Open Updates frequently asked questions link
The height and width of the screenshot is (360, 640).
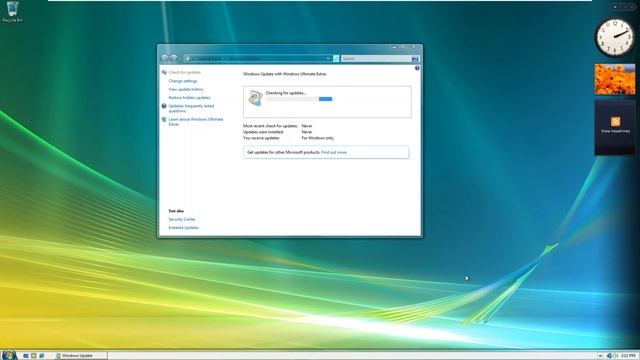[x=191, y=108]
